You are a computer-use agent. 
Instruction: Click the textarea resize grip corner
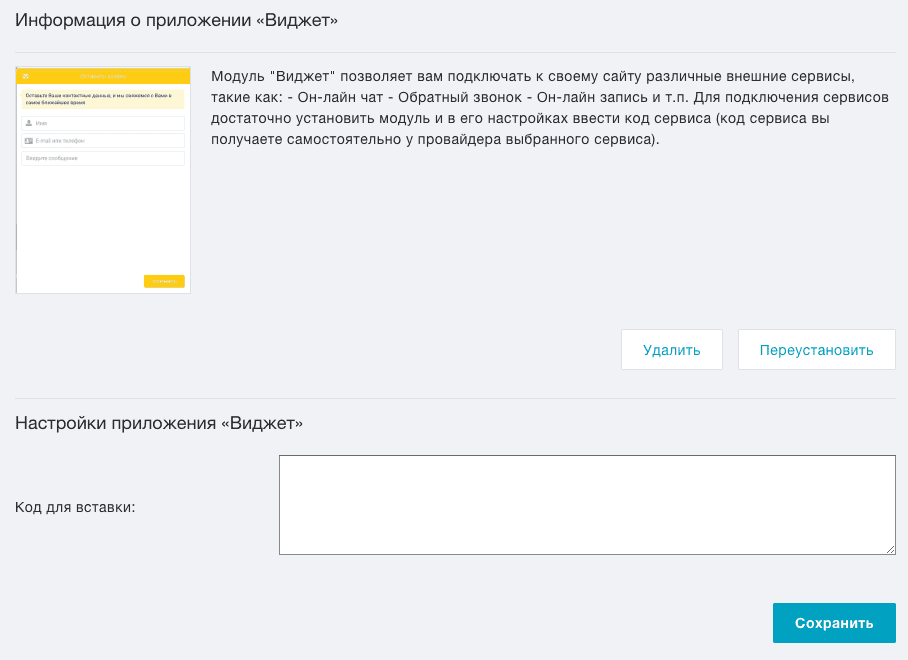coord(891,549)
